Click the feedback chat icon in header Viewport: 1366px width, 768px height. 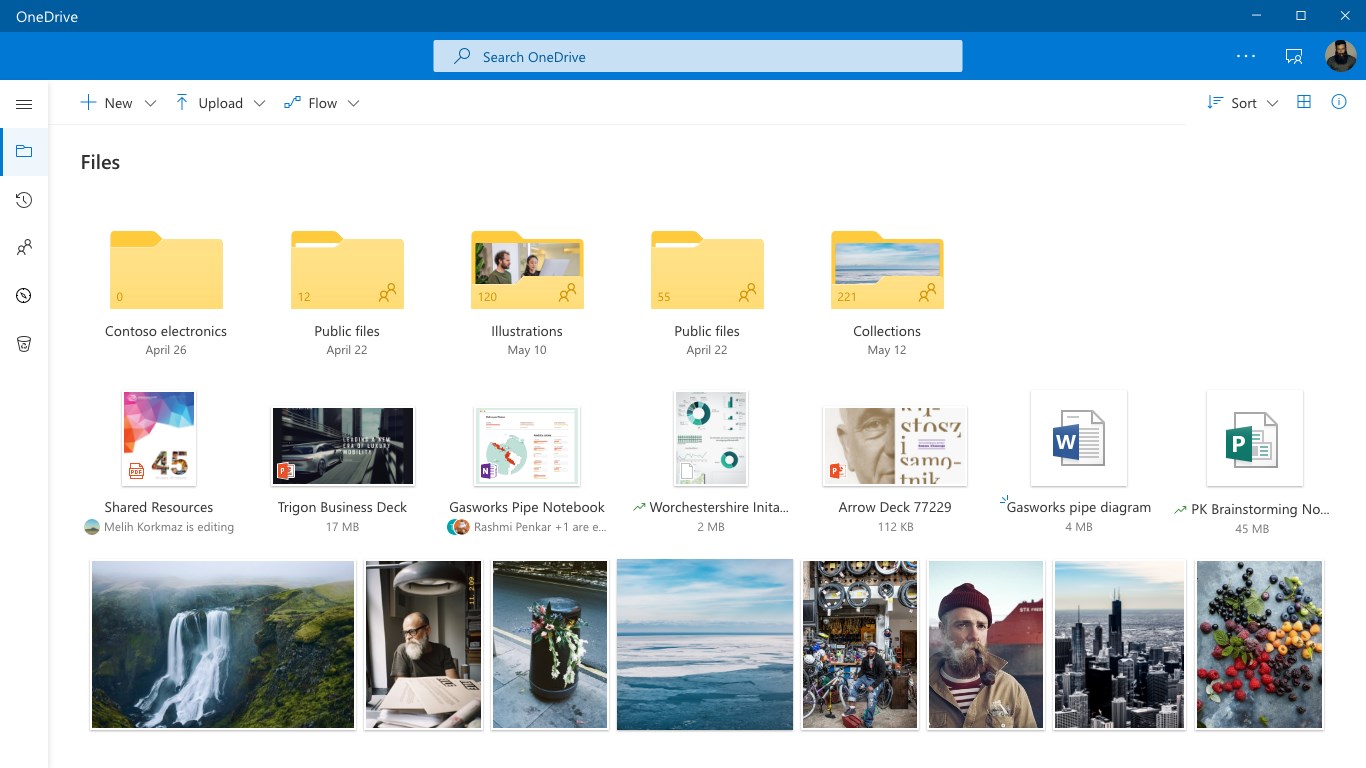[1294, 56]
